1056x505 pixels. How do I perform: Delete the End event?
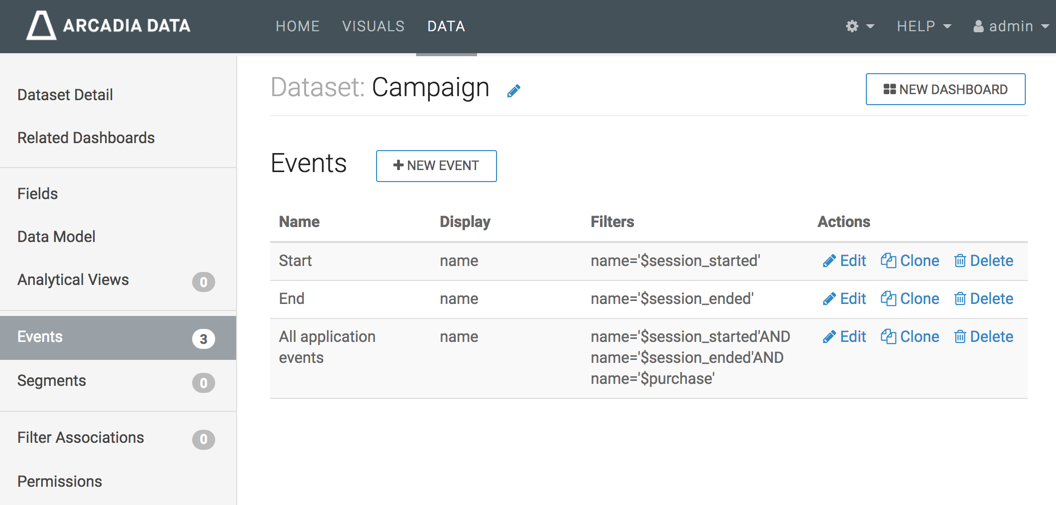[983, 299]
